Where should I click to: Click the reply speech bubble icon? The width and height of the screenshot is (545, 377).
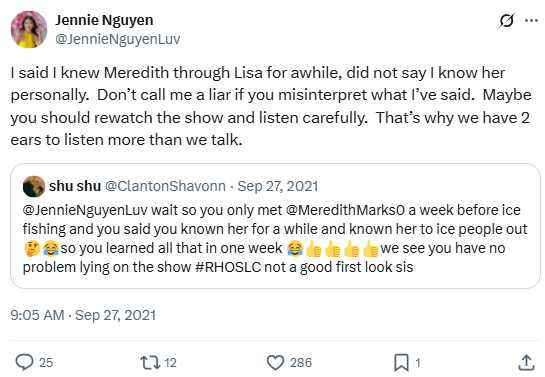pos(24,362)
